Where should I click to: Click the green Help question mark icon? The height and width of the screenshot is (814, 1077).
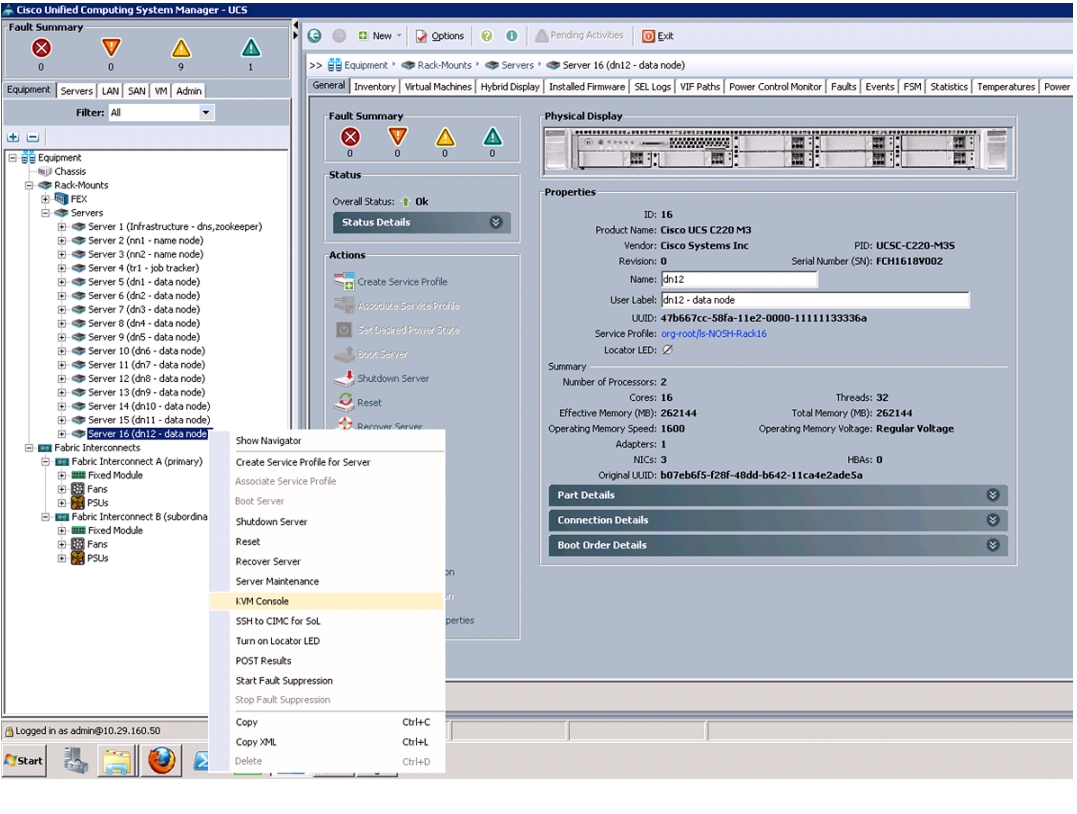tap(487, 36)
